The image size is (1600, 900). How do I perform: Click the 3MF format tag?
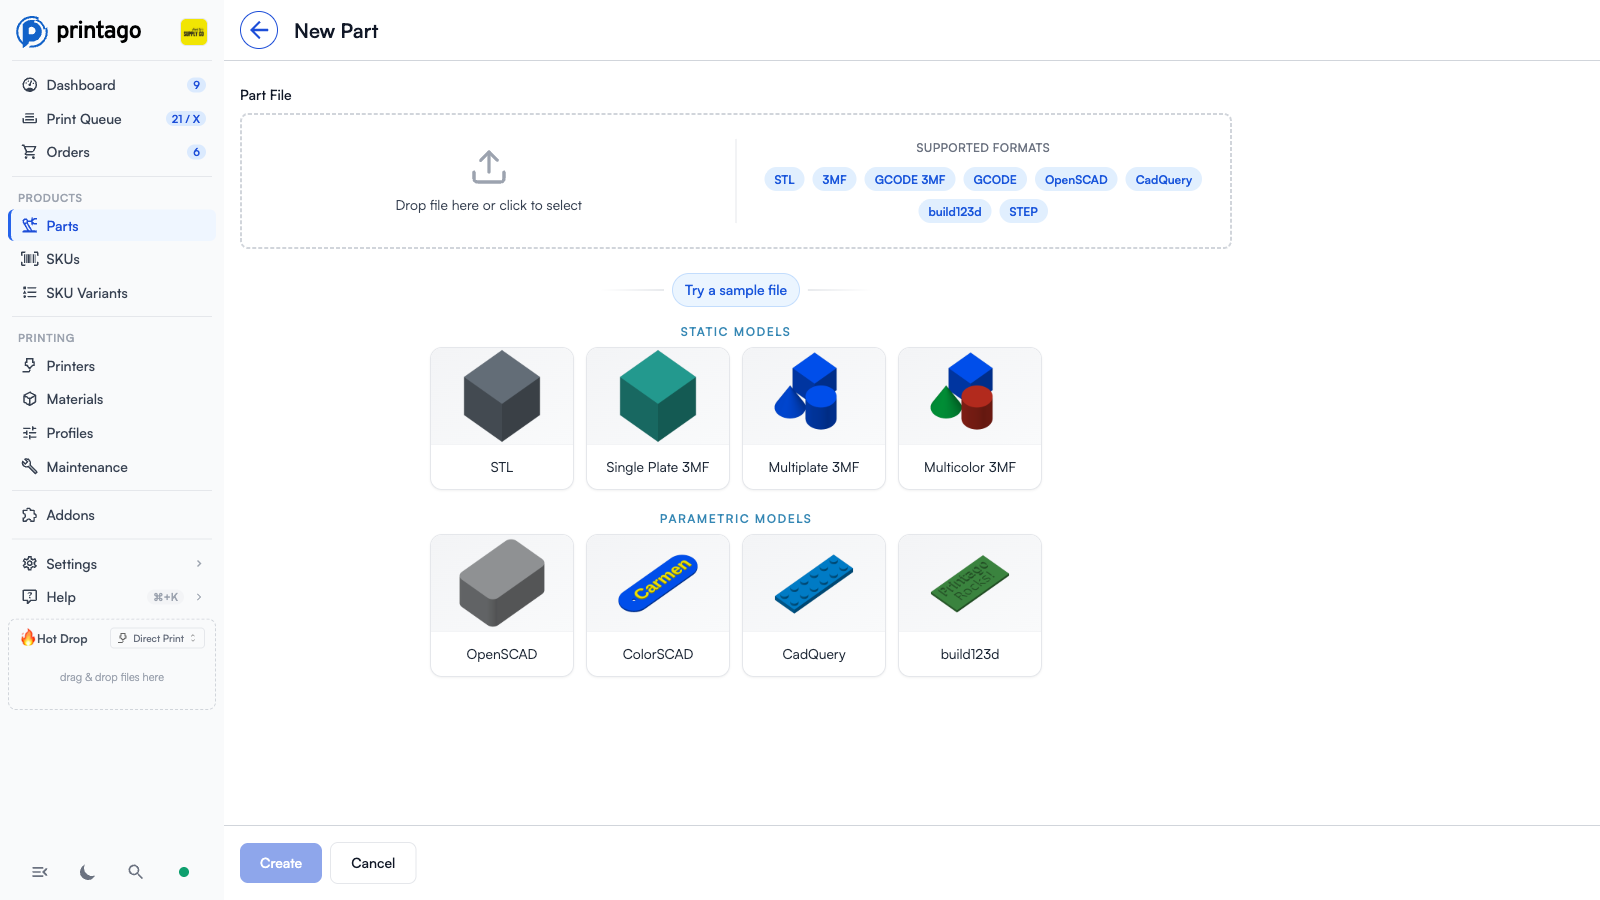[x=834, y=180]
